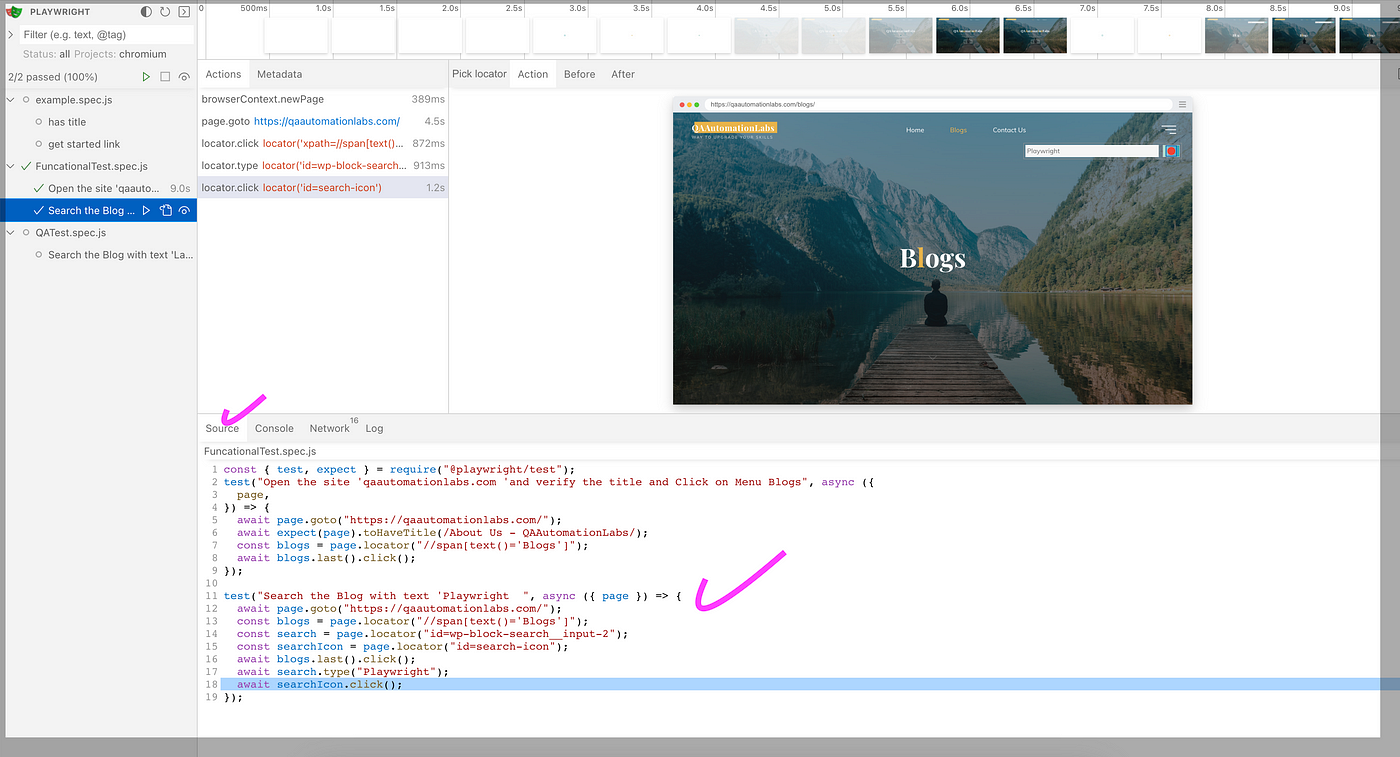Open the Metadata tab
Screen dimensions: 1400x757
(279, 73)
